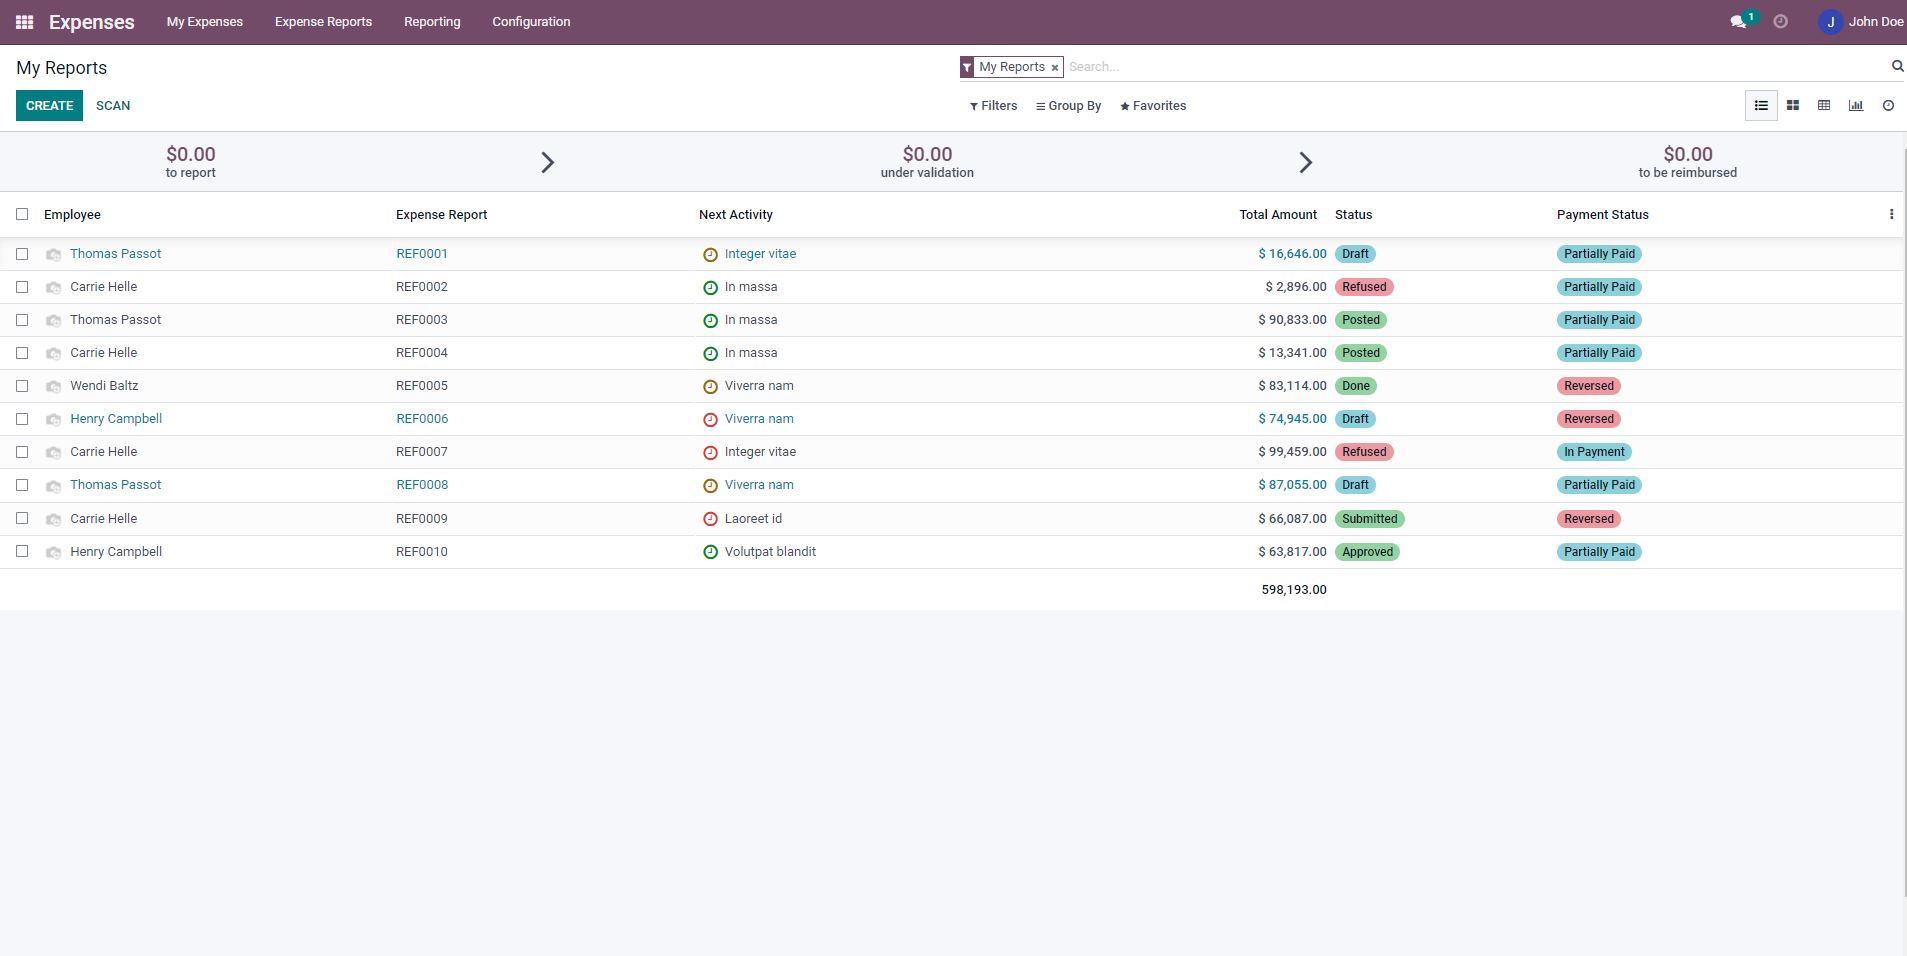Click the CREATE button
The height and width of the screenshot is (956, 1907).
(x=49, y=106)
